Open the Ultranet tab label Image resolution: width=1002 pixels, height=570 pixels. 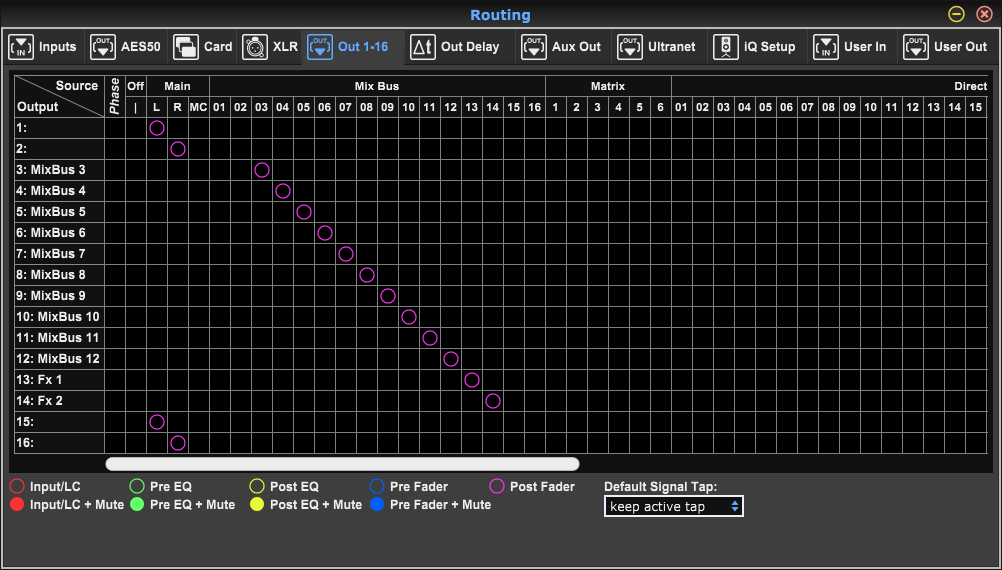pyautogui.click(x=672, y=47)
